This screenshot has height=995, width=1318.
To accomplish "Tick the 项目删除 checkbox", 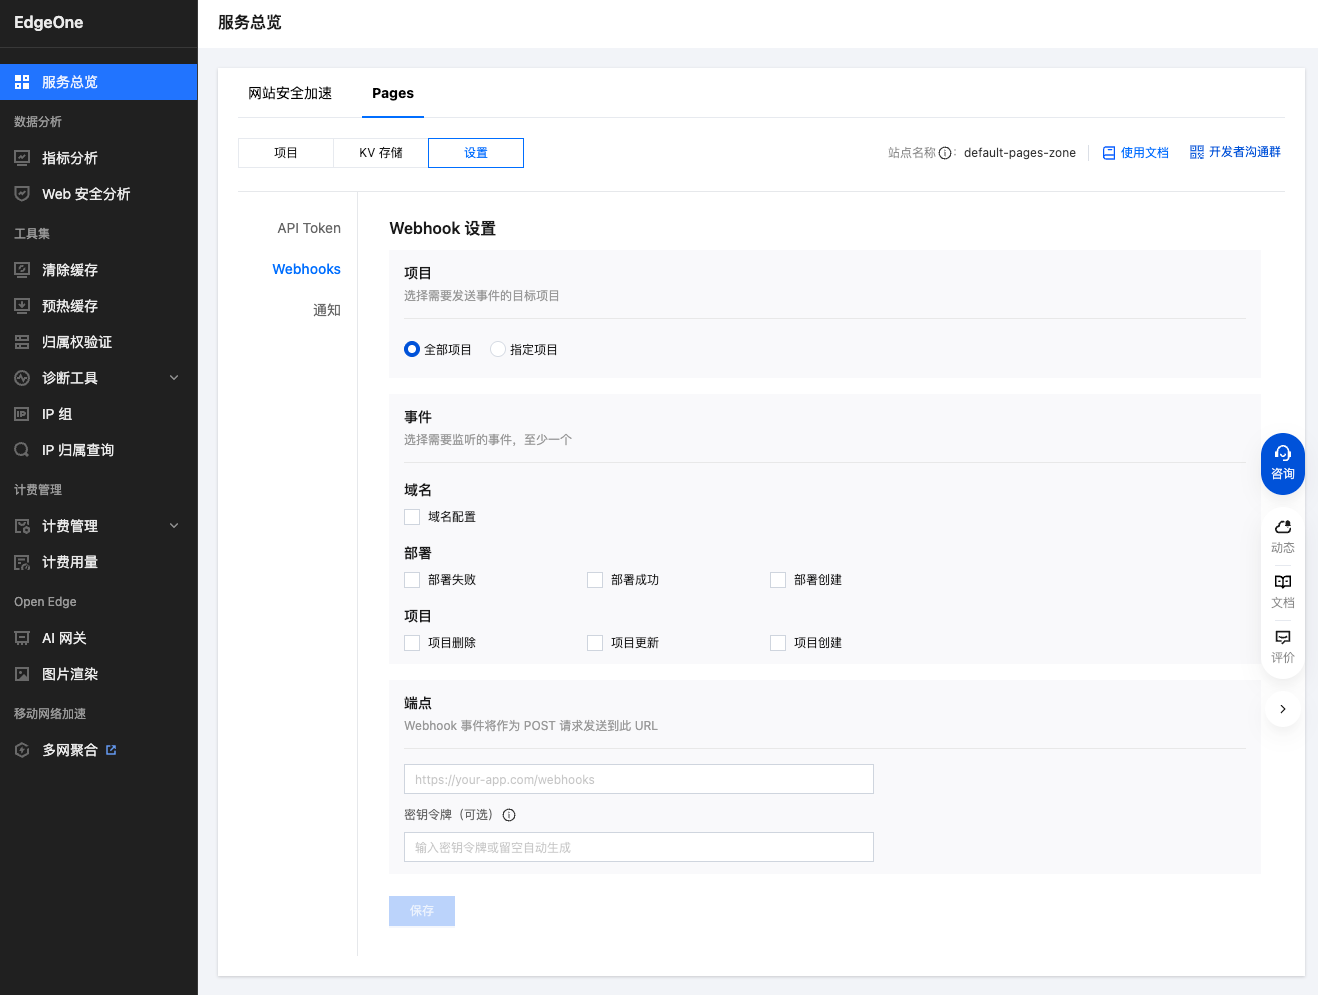I will point(412,643).
